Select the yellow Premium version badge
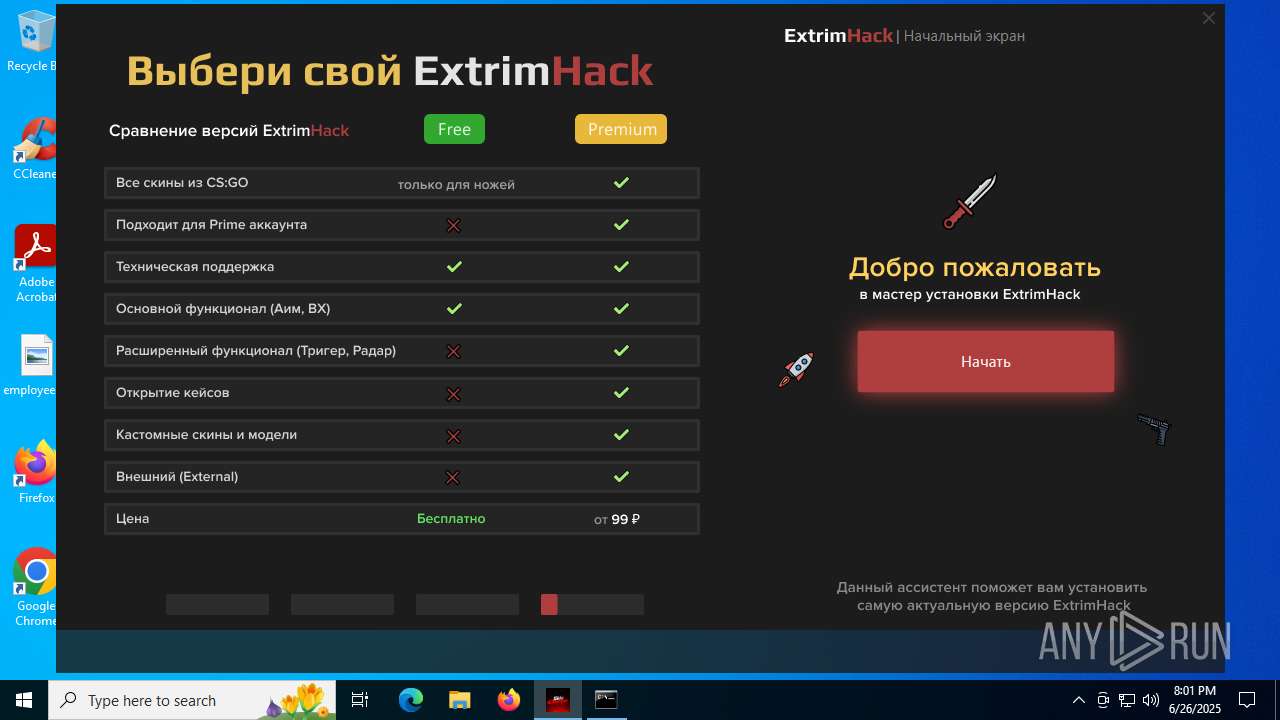Image resolution: width=1280 pixels, height=720 pixels. tap(621, 129)
